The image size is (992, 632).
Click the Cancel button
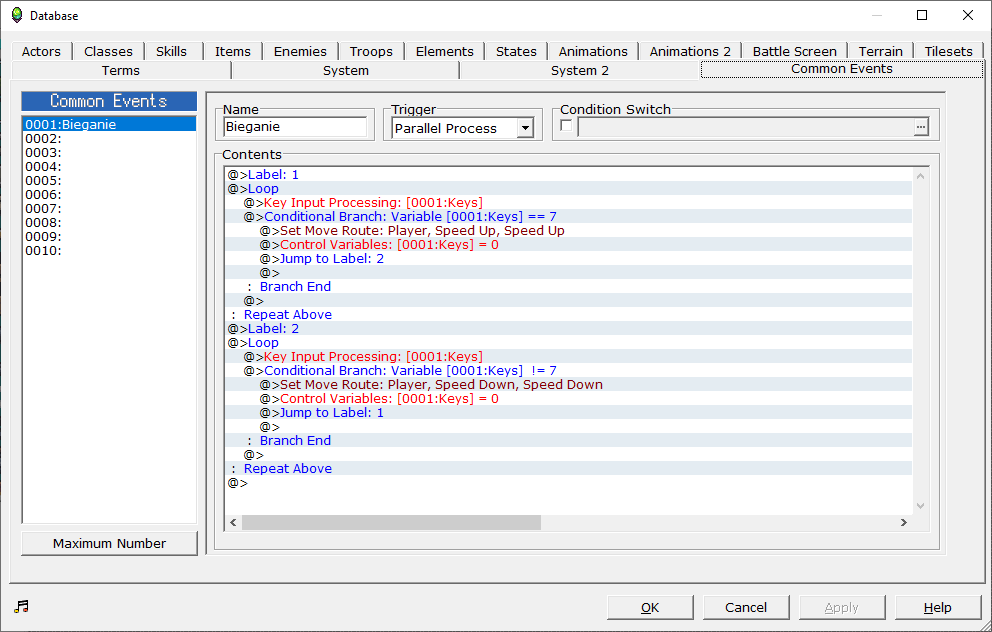746,607
